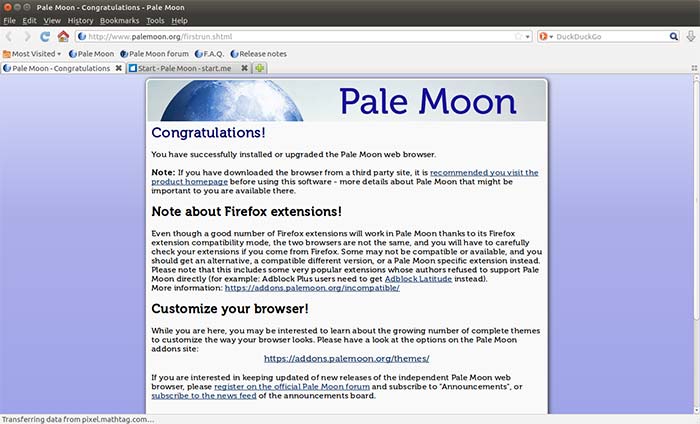700x424 pixels.
Task: Open the Release notes bookmark
Action: [258, 54]
